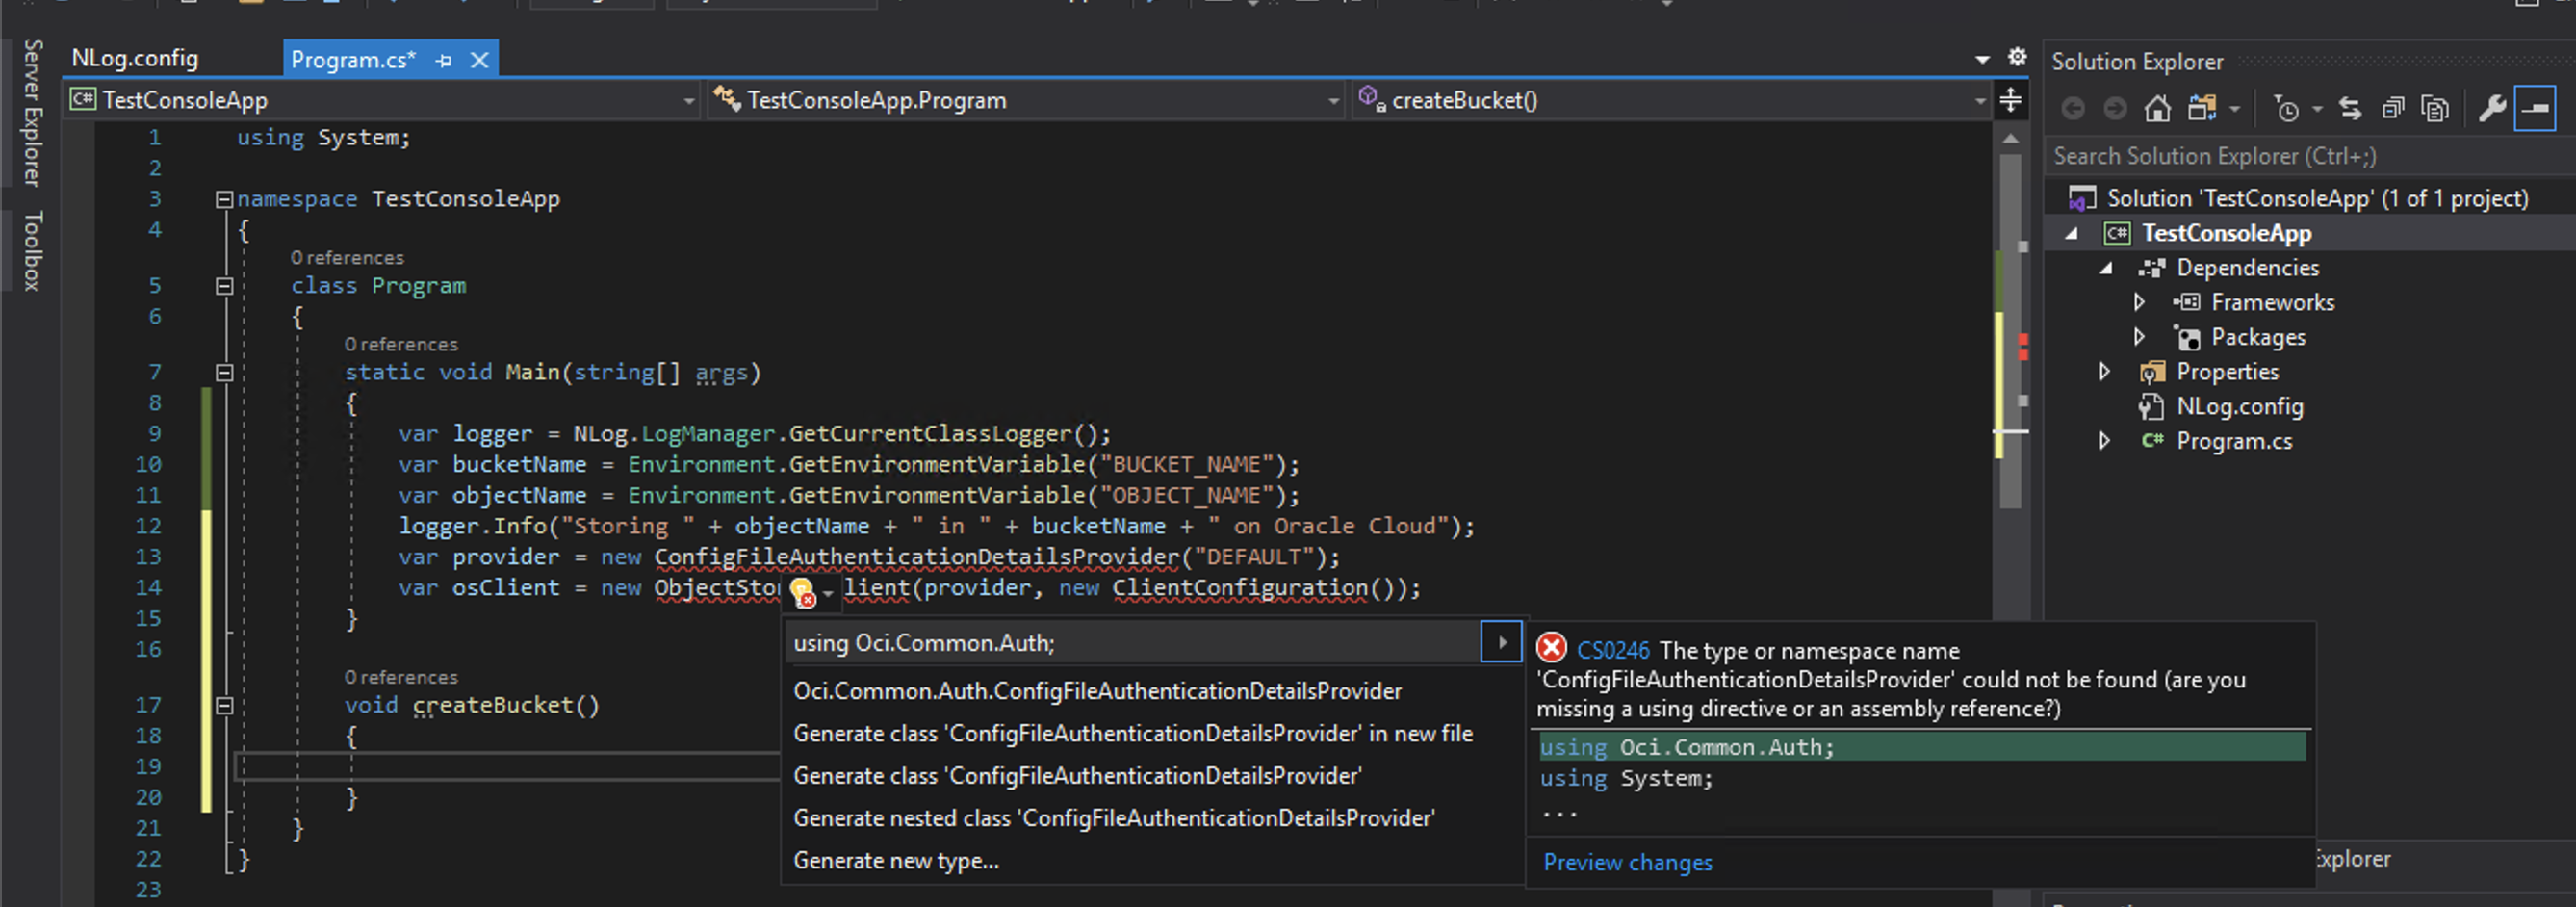Toggle pin on Program.cs tab
The height and width of the screenshot is (907, 2576).
point(444,61)
